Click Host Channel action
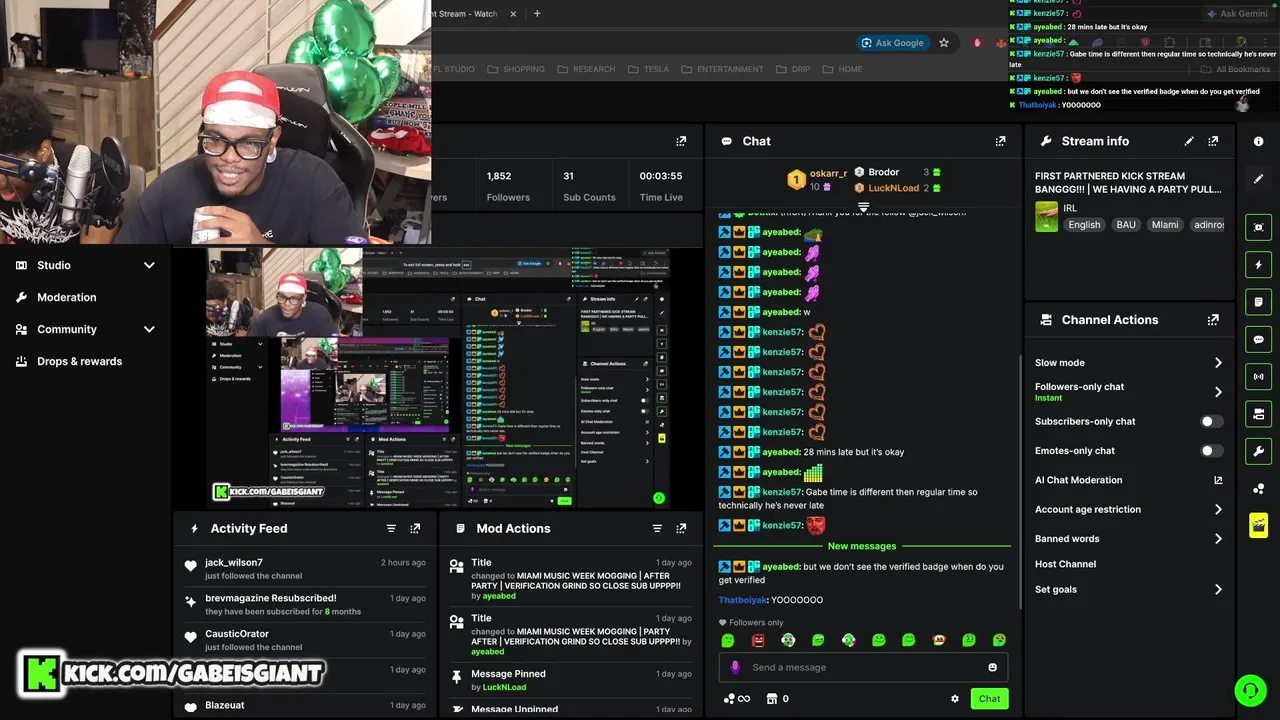The height and width of the screenshot is (720, 1280). click(x=1065, y=564)
